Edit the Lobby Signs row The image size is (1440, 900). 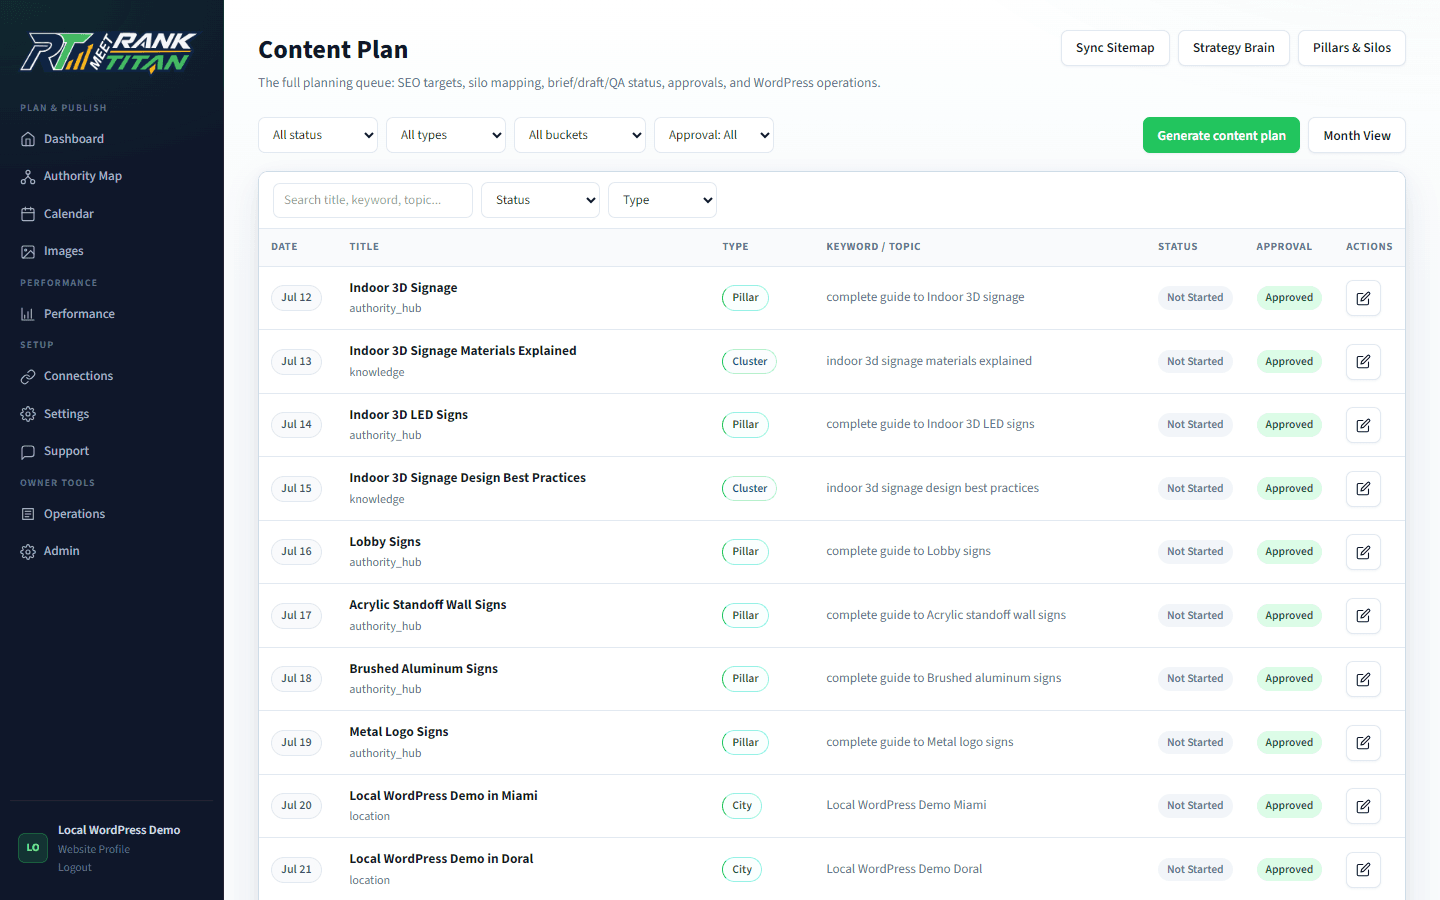1363,552
